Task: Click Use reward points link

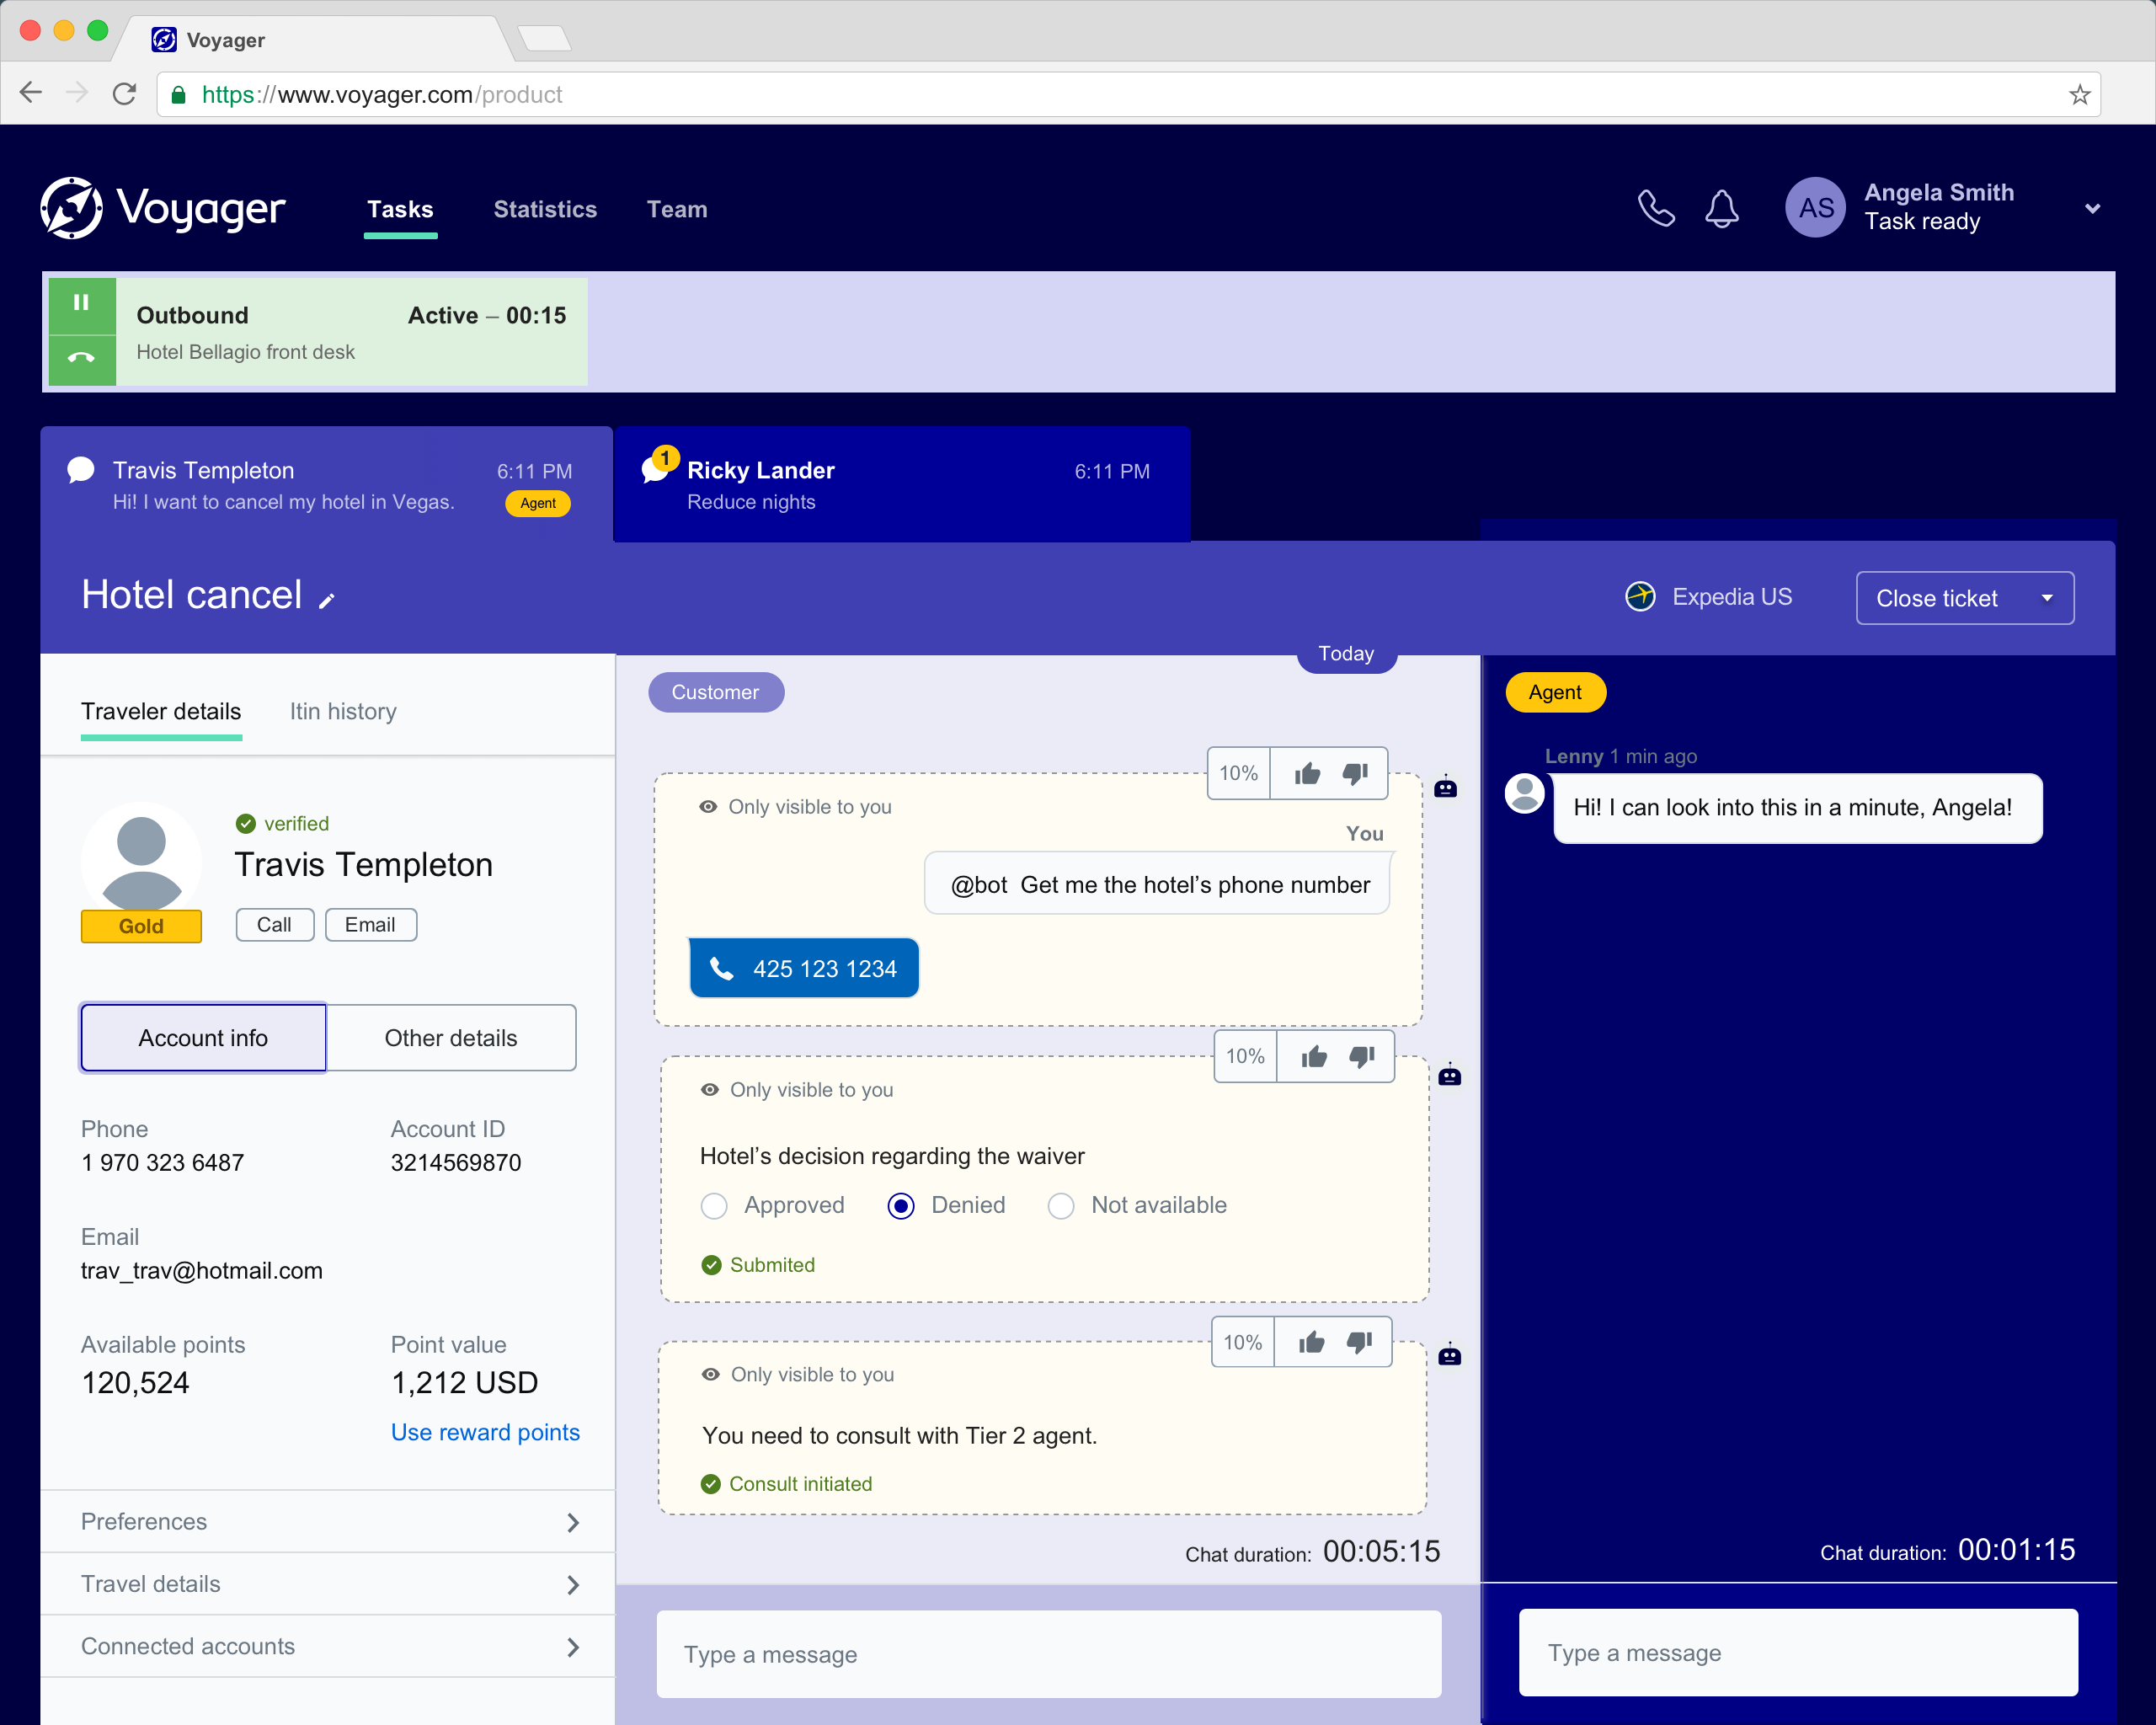Action: pos(485,1432)
